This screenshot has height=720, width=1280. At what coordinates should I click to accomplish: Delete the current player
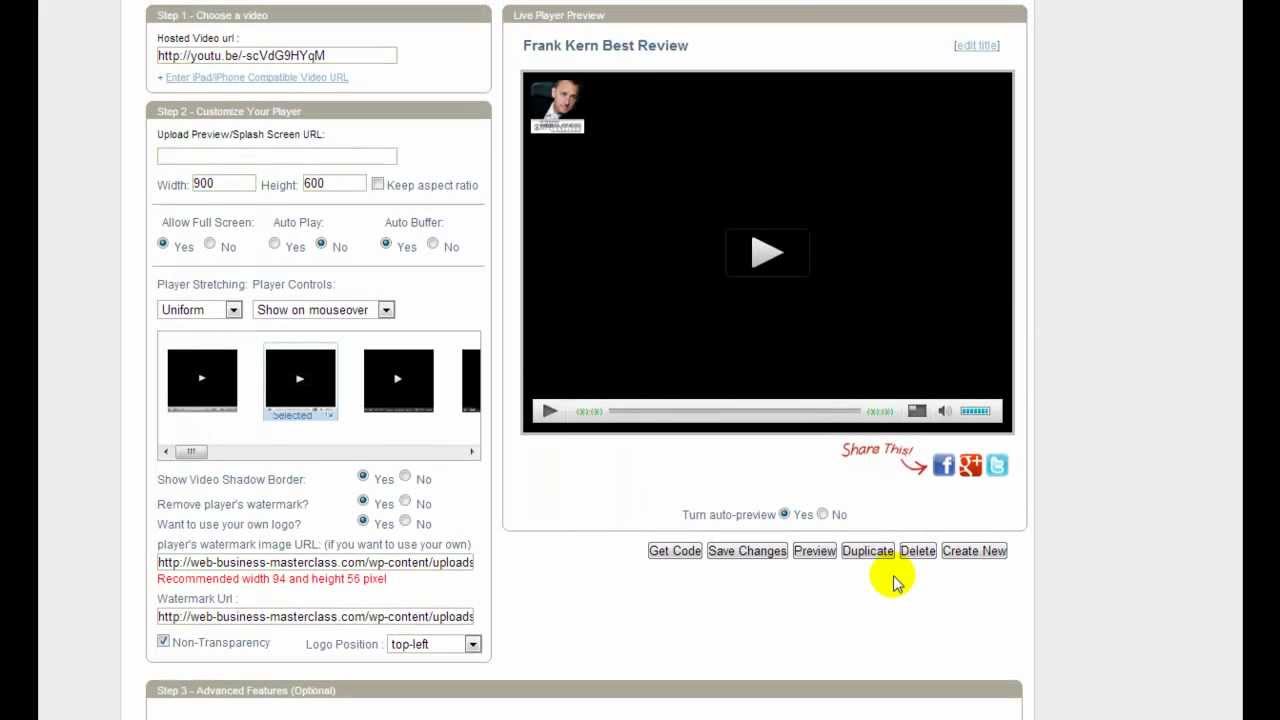coord(918,551)
